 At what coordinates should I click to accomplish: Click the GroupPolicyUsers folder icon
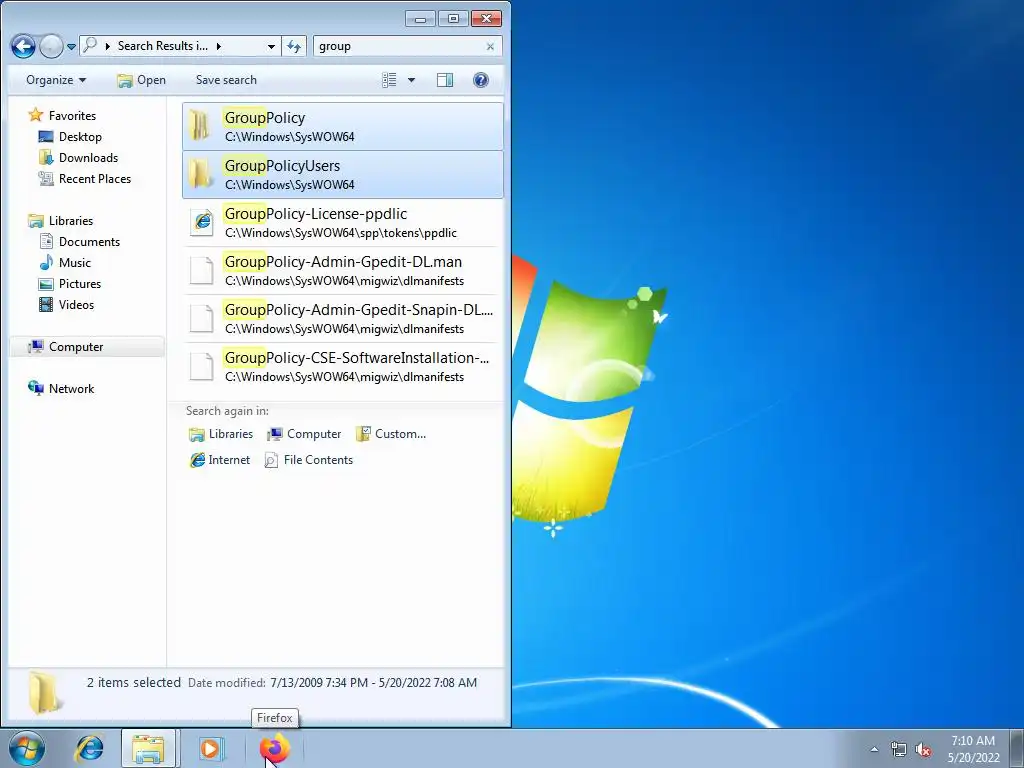(x=200, y=174)
